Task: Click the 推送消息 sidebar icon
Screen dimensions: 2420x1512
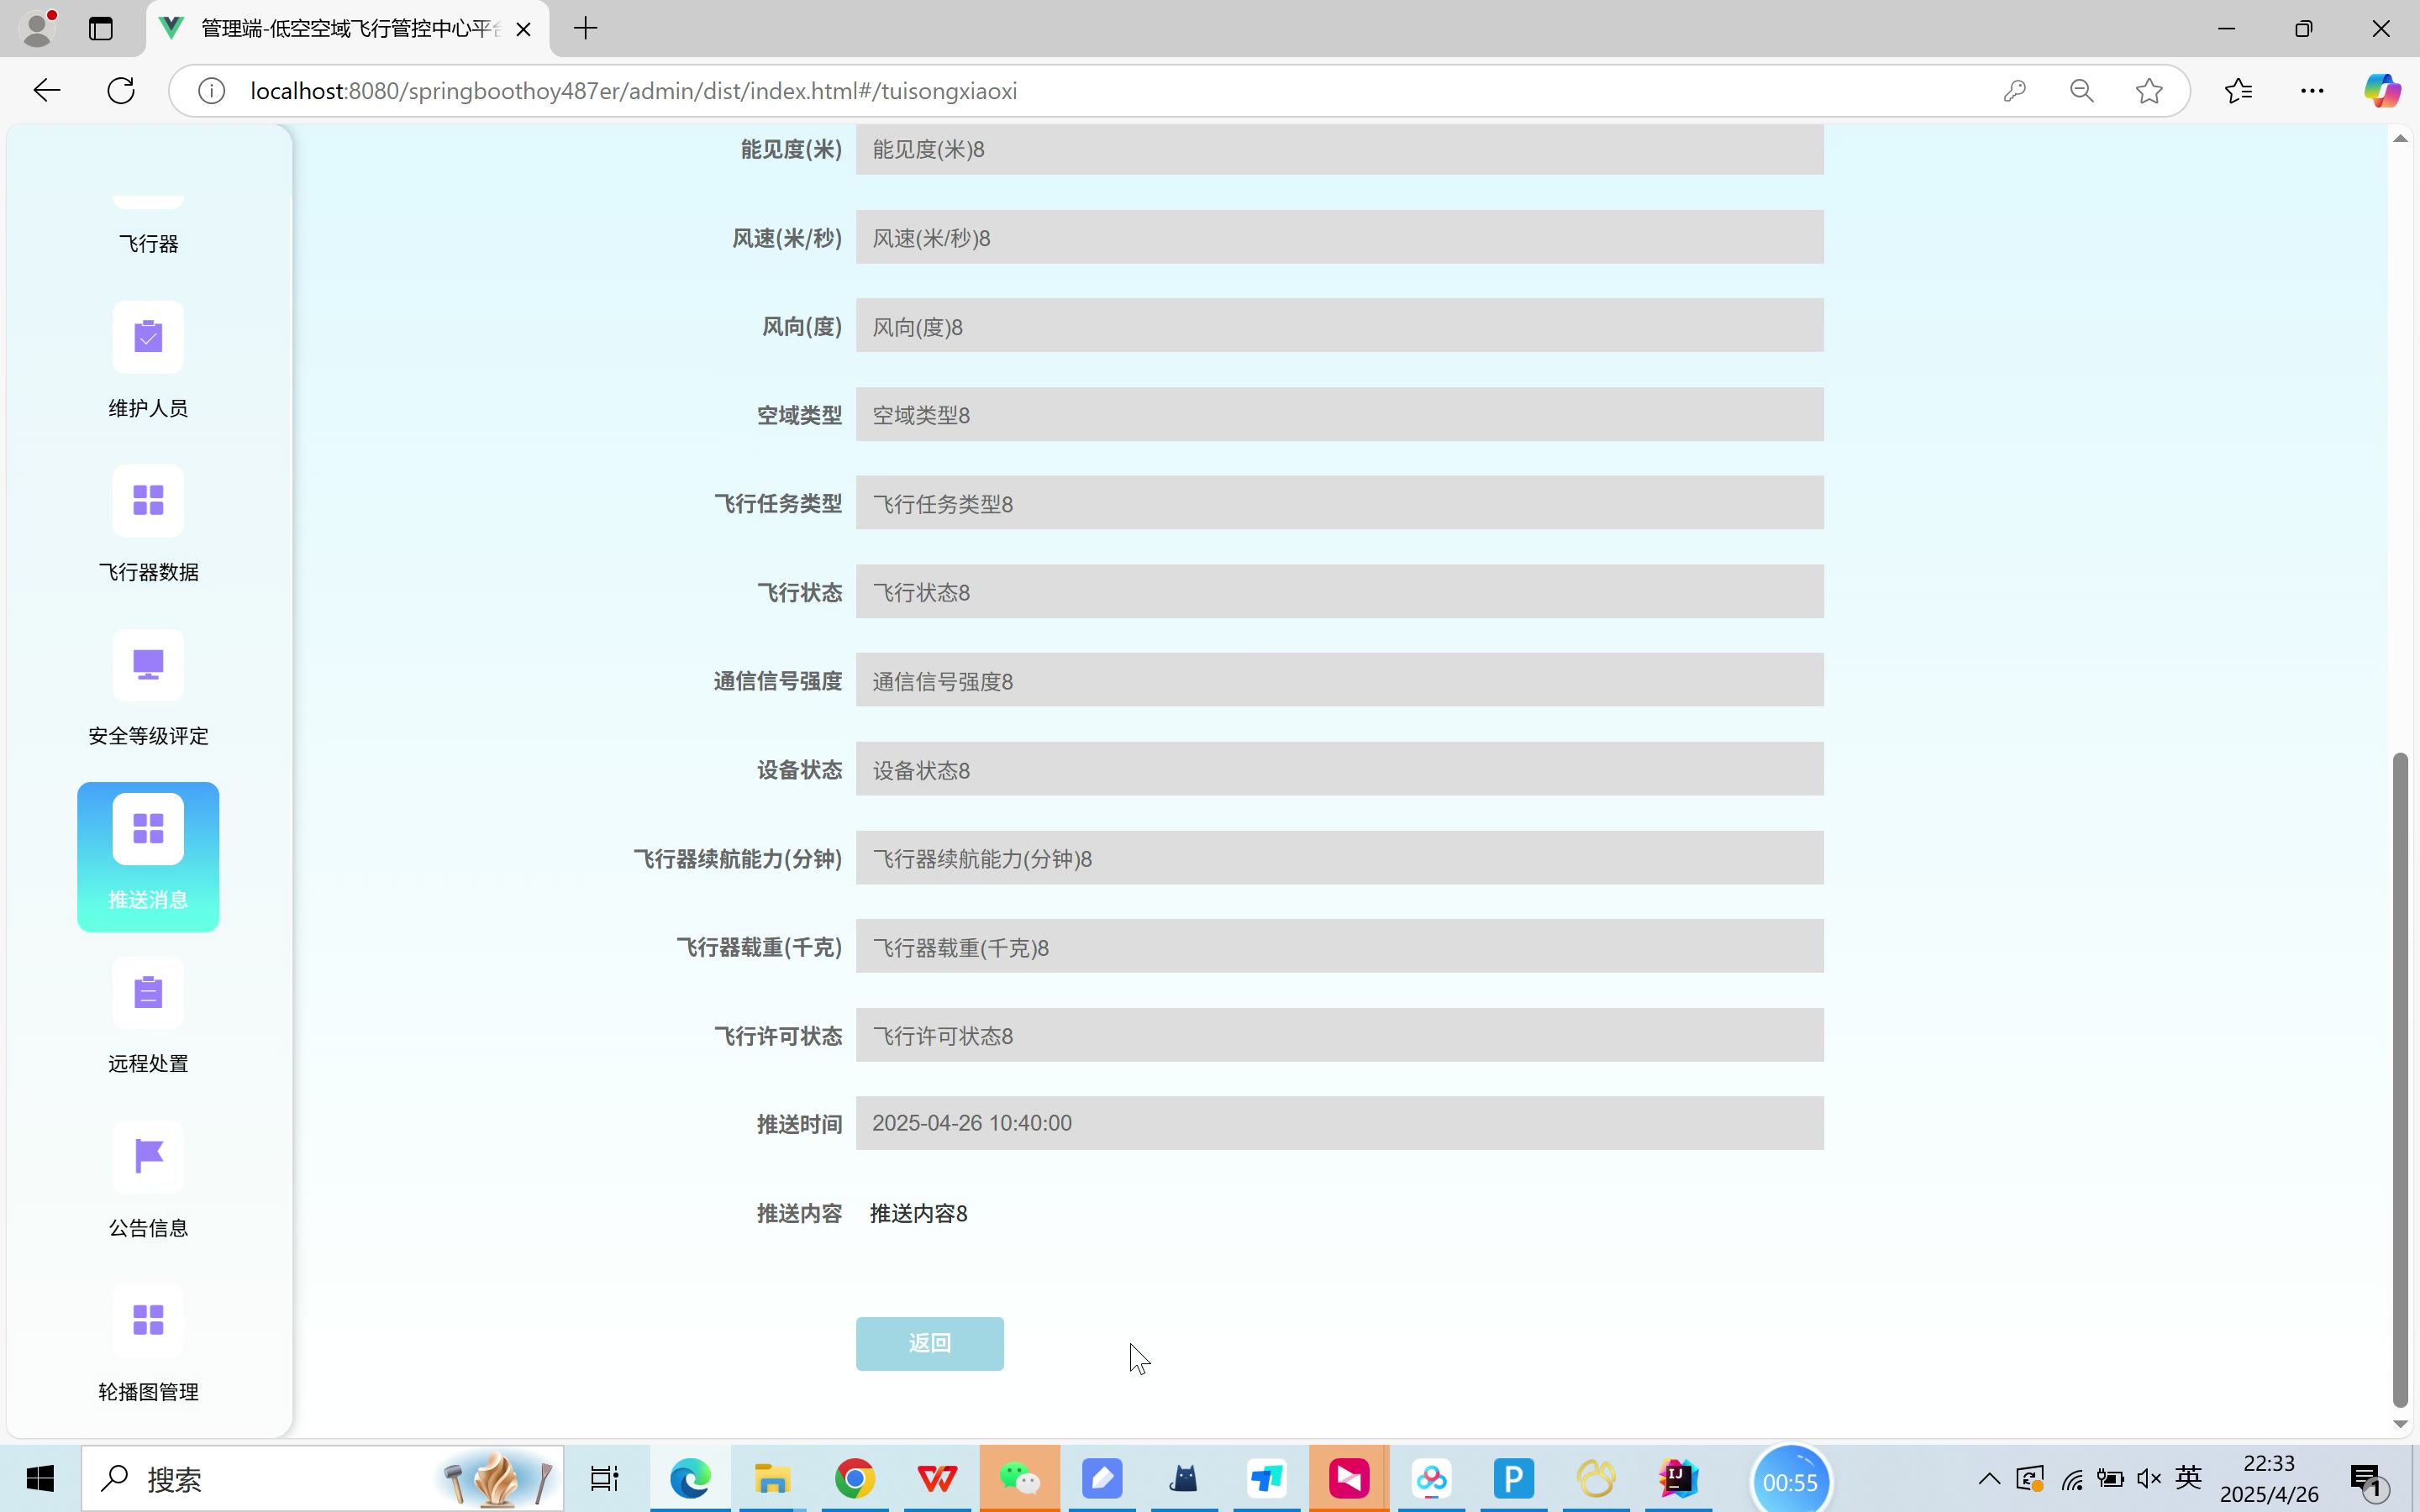Action: tap(148, 829)
